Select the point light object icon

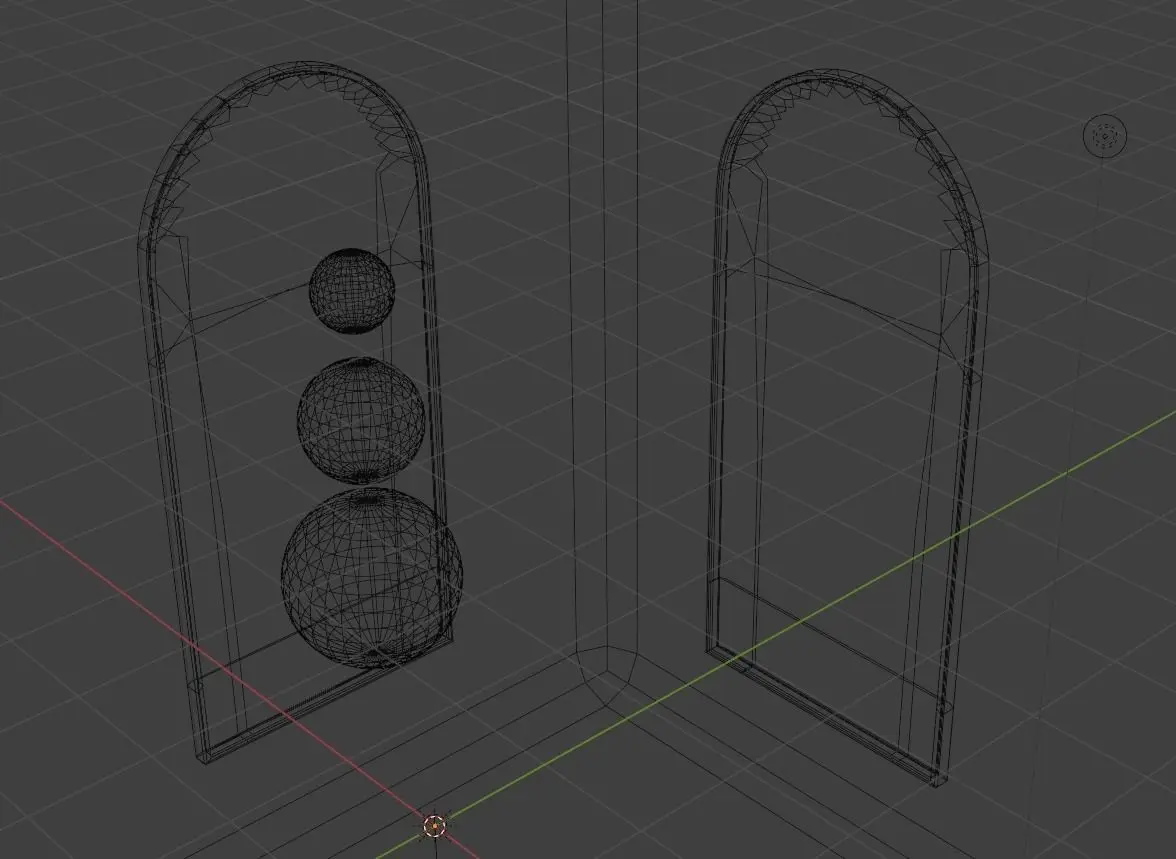point(1105,137)
